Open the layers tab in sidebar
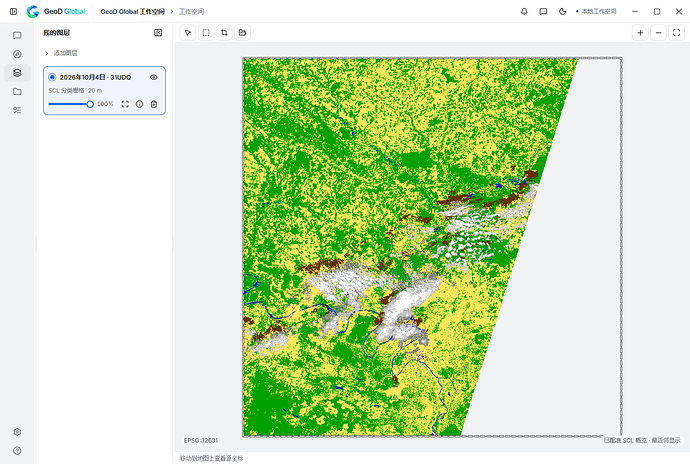Viewport: 690px width, 464px height. [x=17, y=73]
